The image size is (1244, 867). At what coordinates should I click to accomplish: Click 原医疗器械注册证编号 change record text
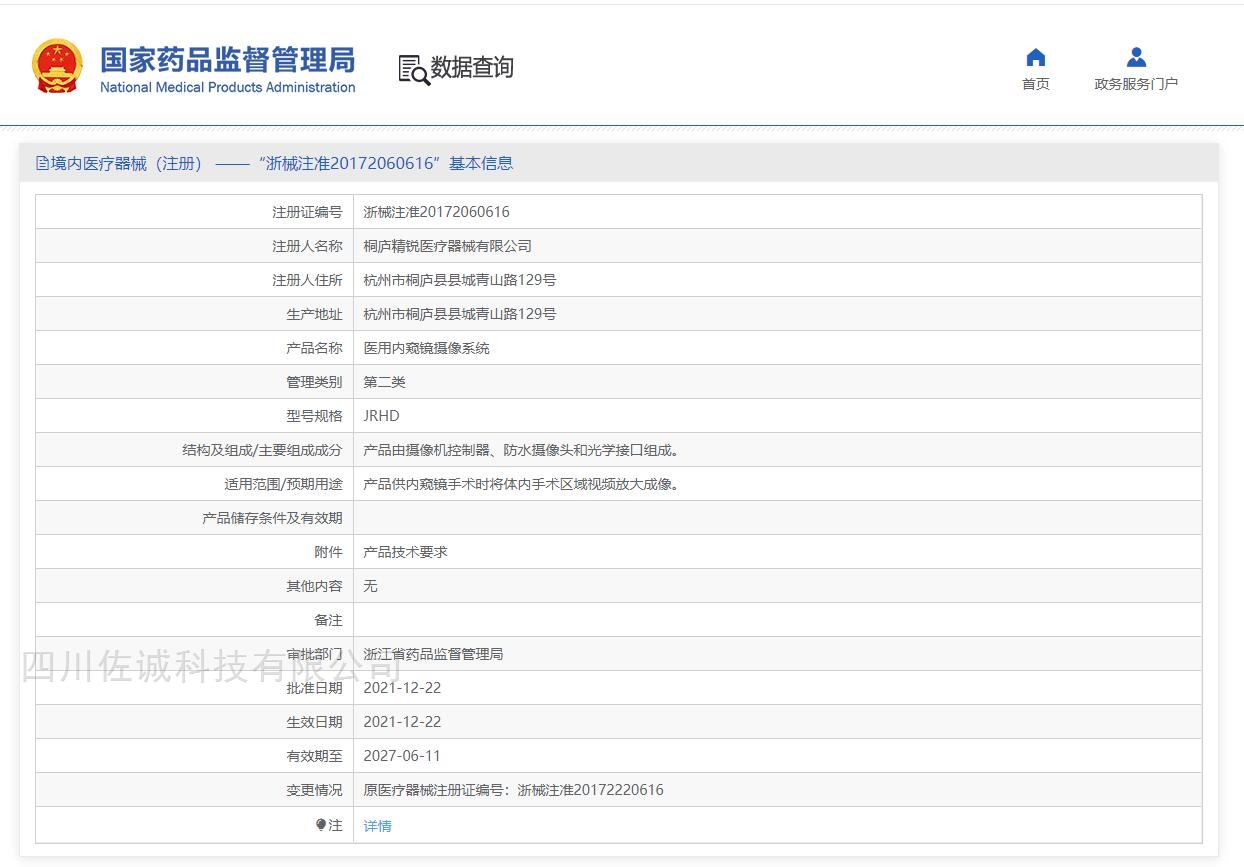pyautogui.click(x=513, y=790)
